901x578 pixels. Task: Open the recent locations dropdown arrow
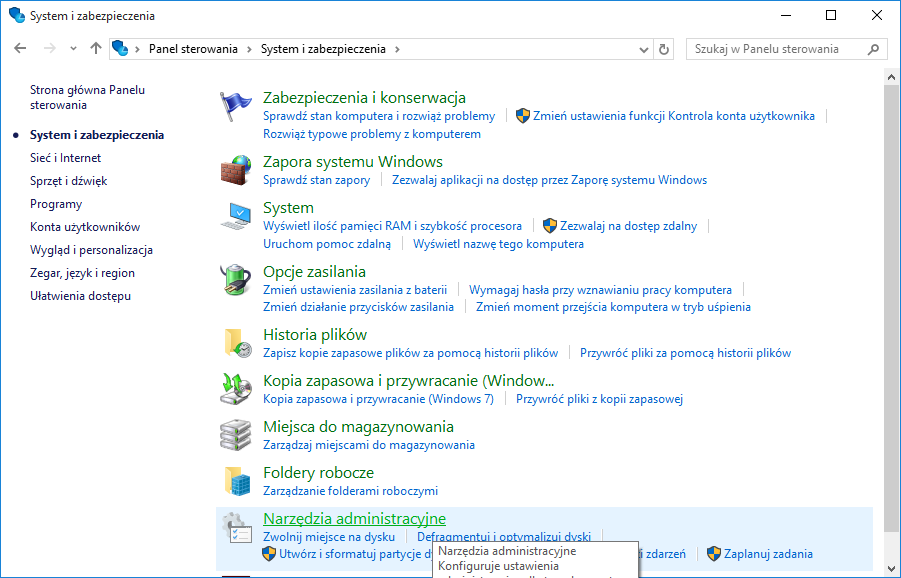73,49
